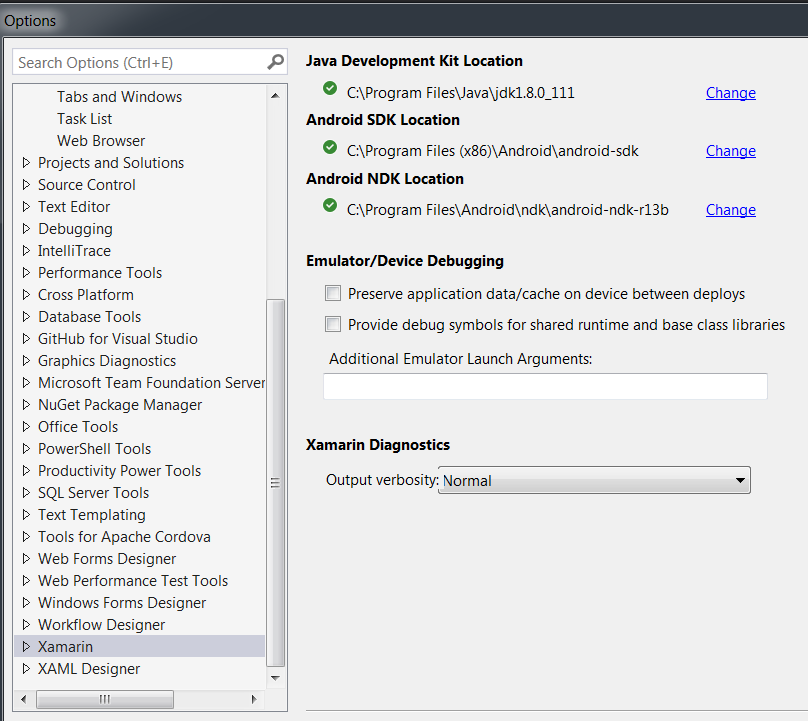Click horizontal scrollbar thumb in tree
Viewport: 808px width, 721px height.
click(x=105, y=699)
